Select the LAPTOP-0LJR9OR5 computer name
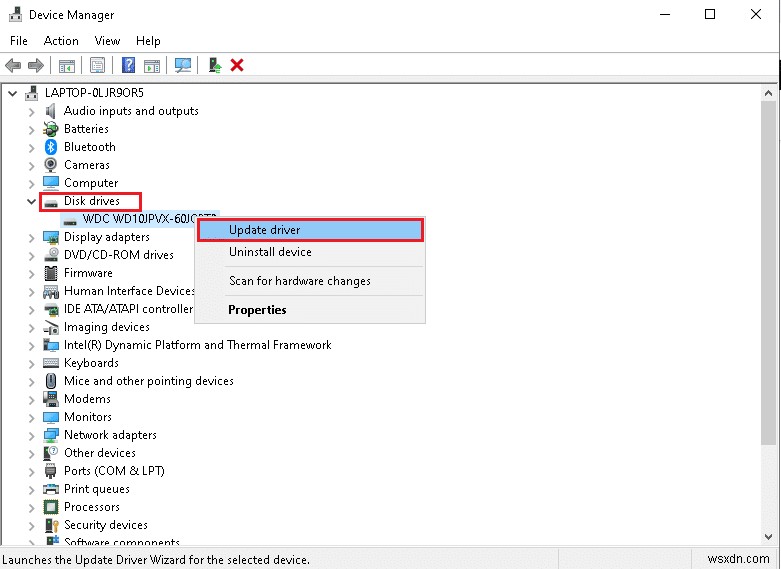Viewport: 781px width, 569px height. (94, 93)
